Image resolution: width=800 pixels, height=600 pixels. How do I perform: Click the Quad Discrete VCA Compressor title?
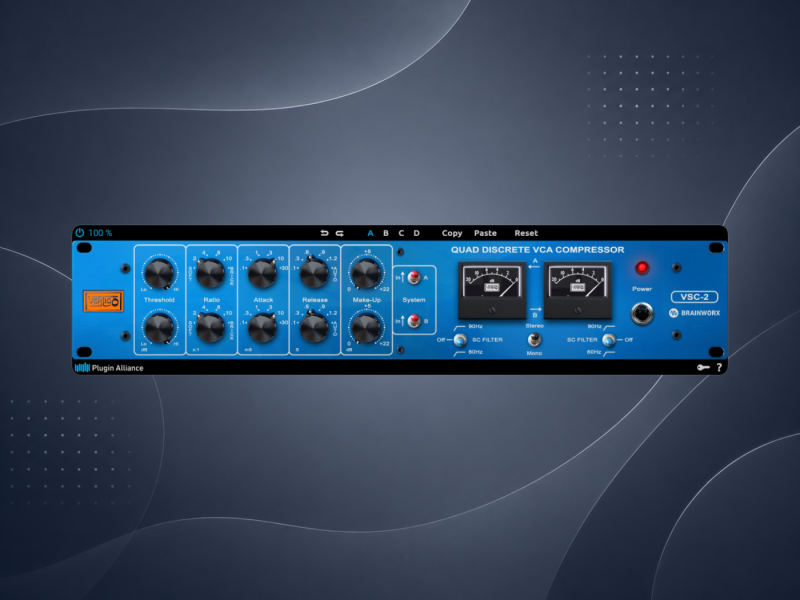[537, 249]
